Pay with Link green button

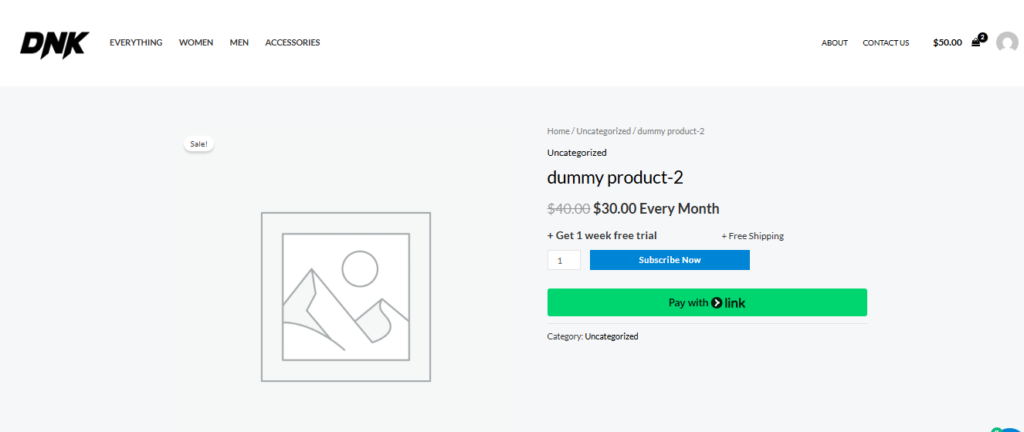pyautogui.click(x=706, y=303)
